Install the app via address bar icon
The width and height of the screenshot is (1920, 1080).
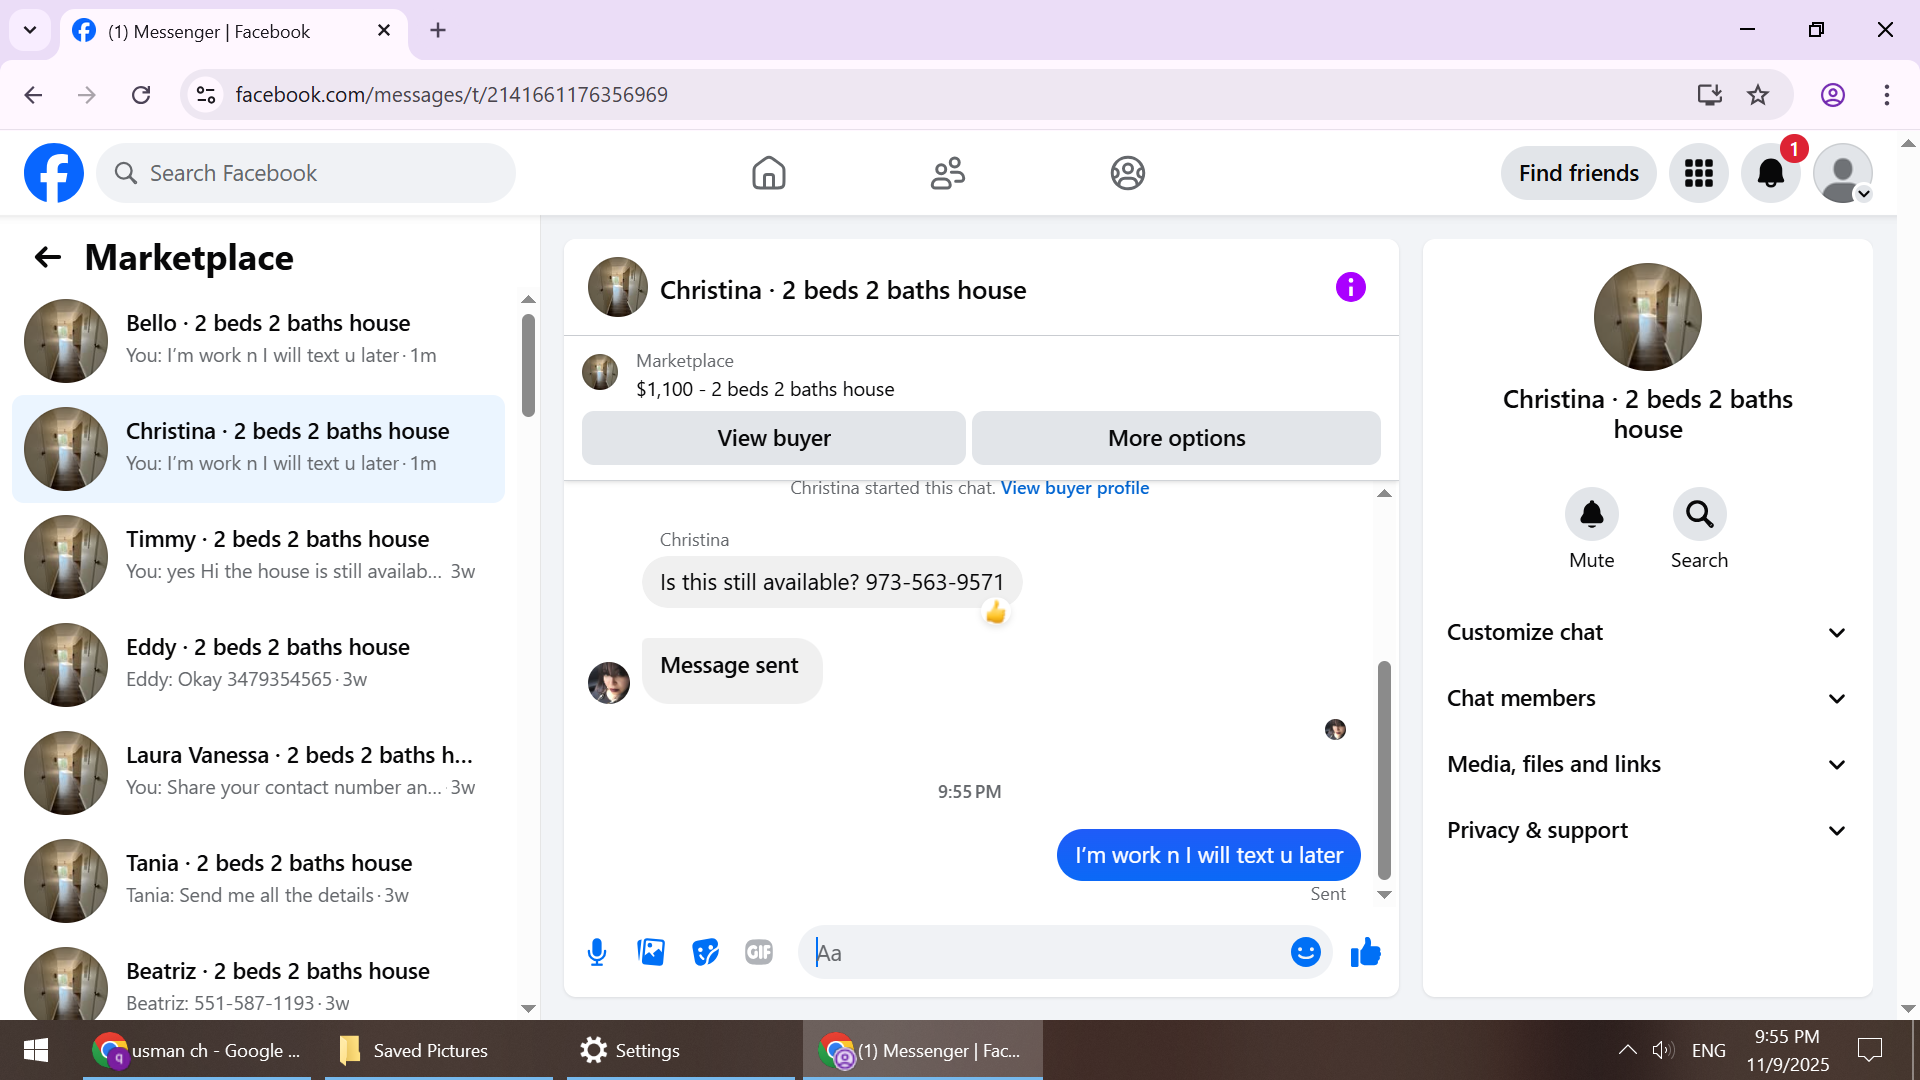tap(1709, 95)
